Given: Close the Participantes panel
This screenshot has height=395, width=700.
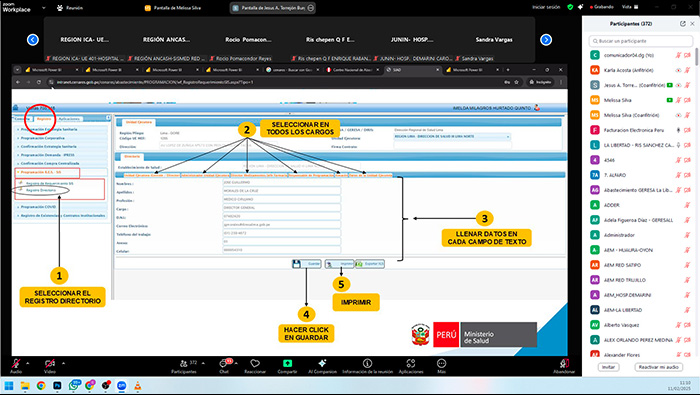Looking at the screenshot, I should (692, 24).
